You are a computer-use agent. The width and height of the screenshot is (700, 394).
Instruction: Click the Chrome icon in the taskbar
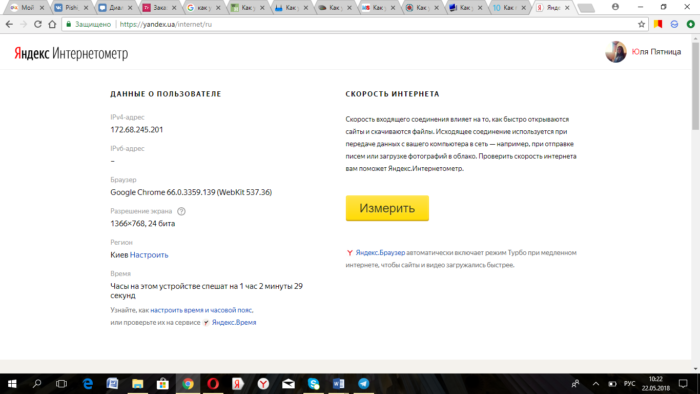(x=188, y=384)
